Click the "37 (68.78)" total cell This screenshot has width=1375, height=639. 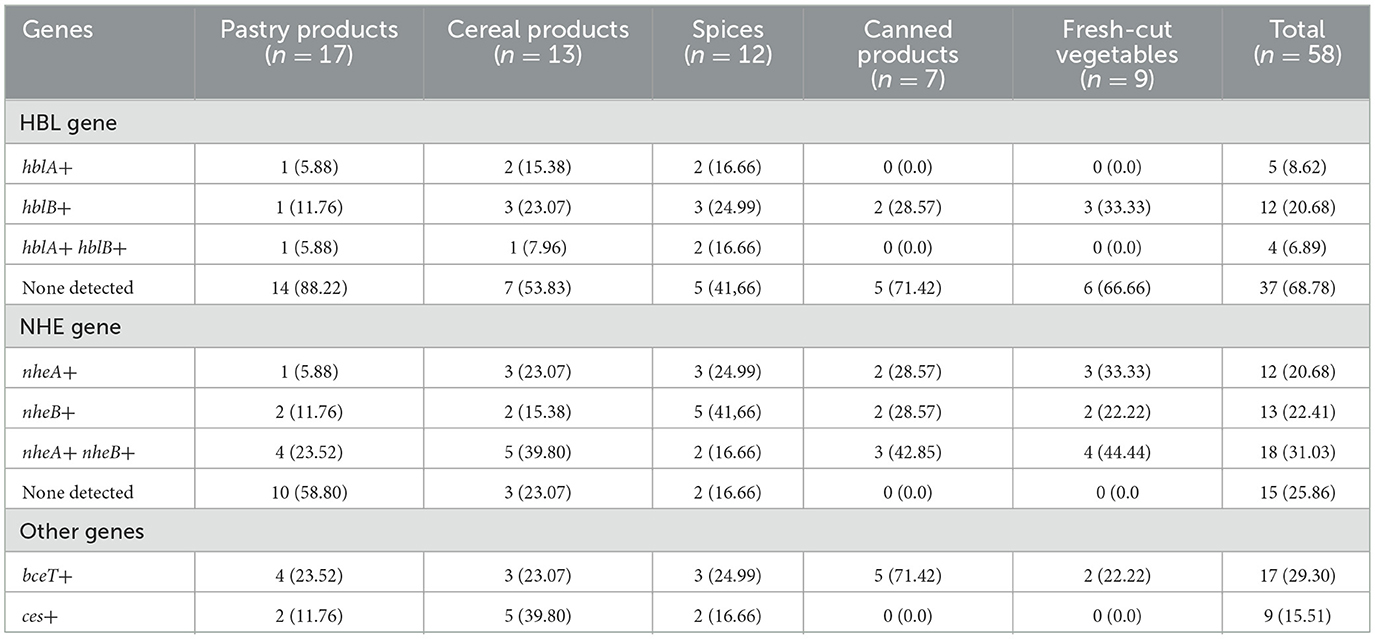click(x=1296, y=287)
